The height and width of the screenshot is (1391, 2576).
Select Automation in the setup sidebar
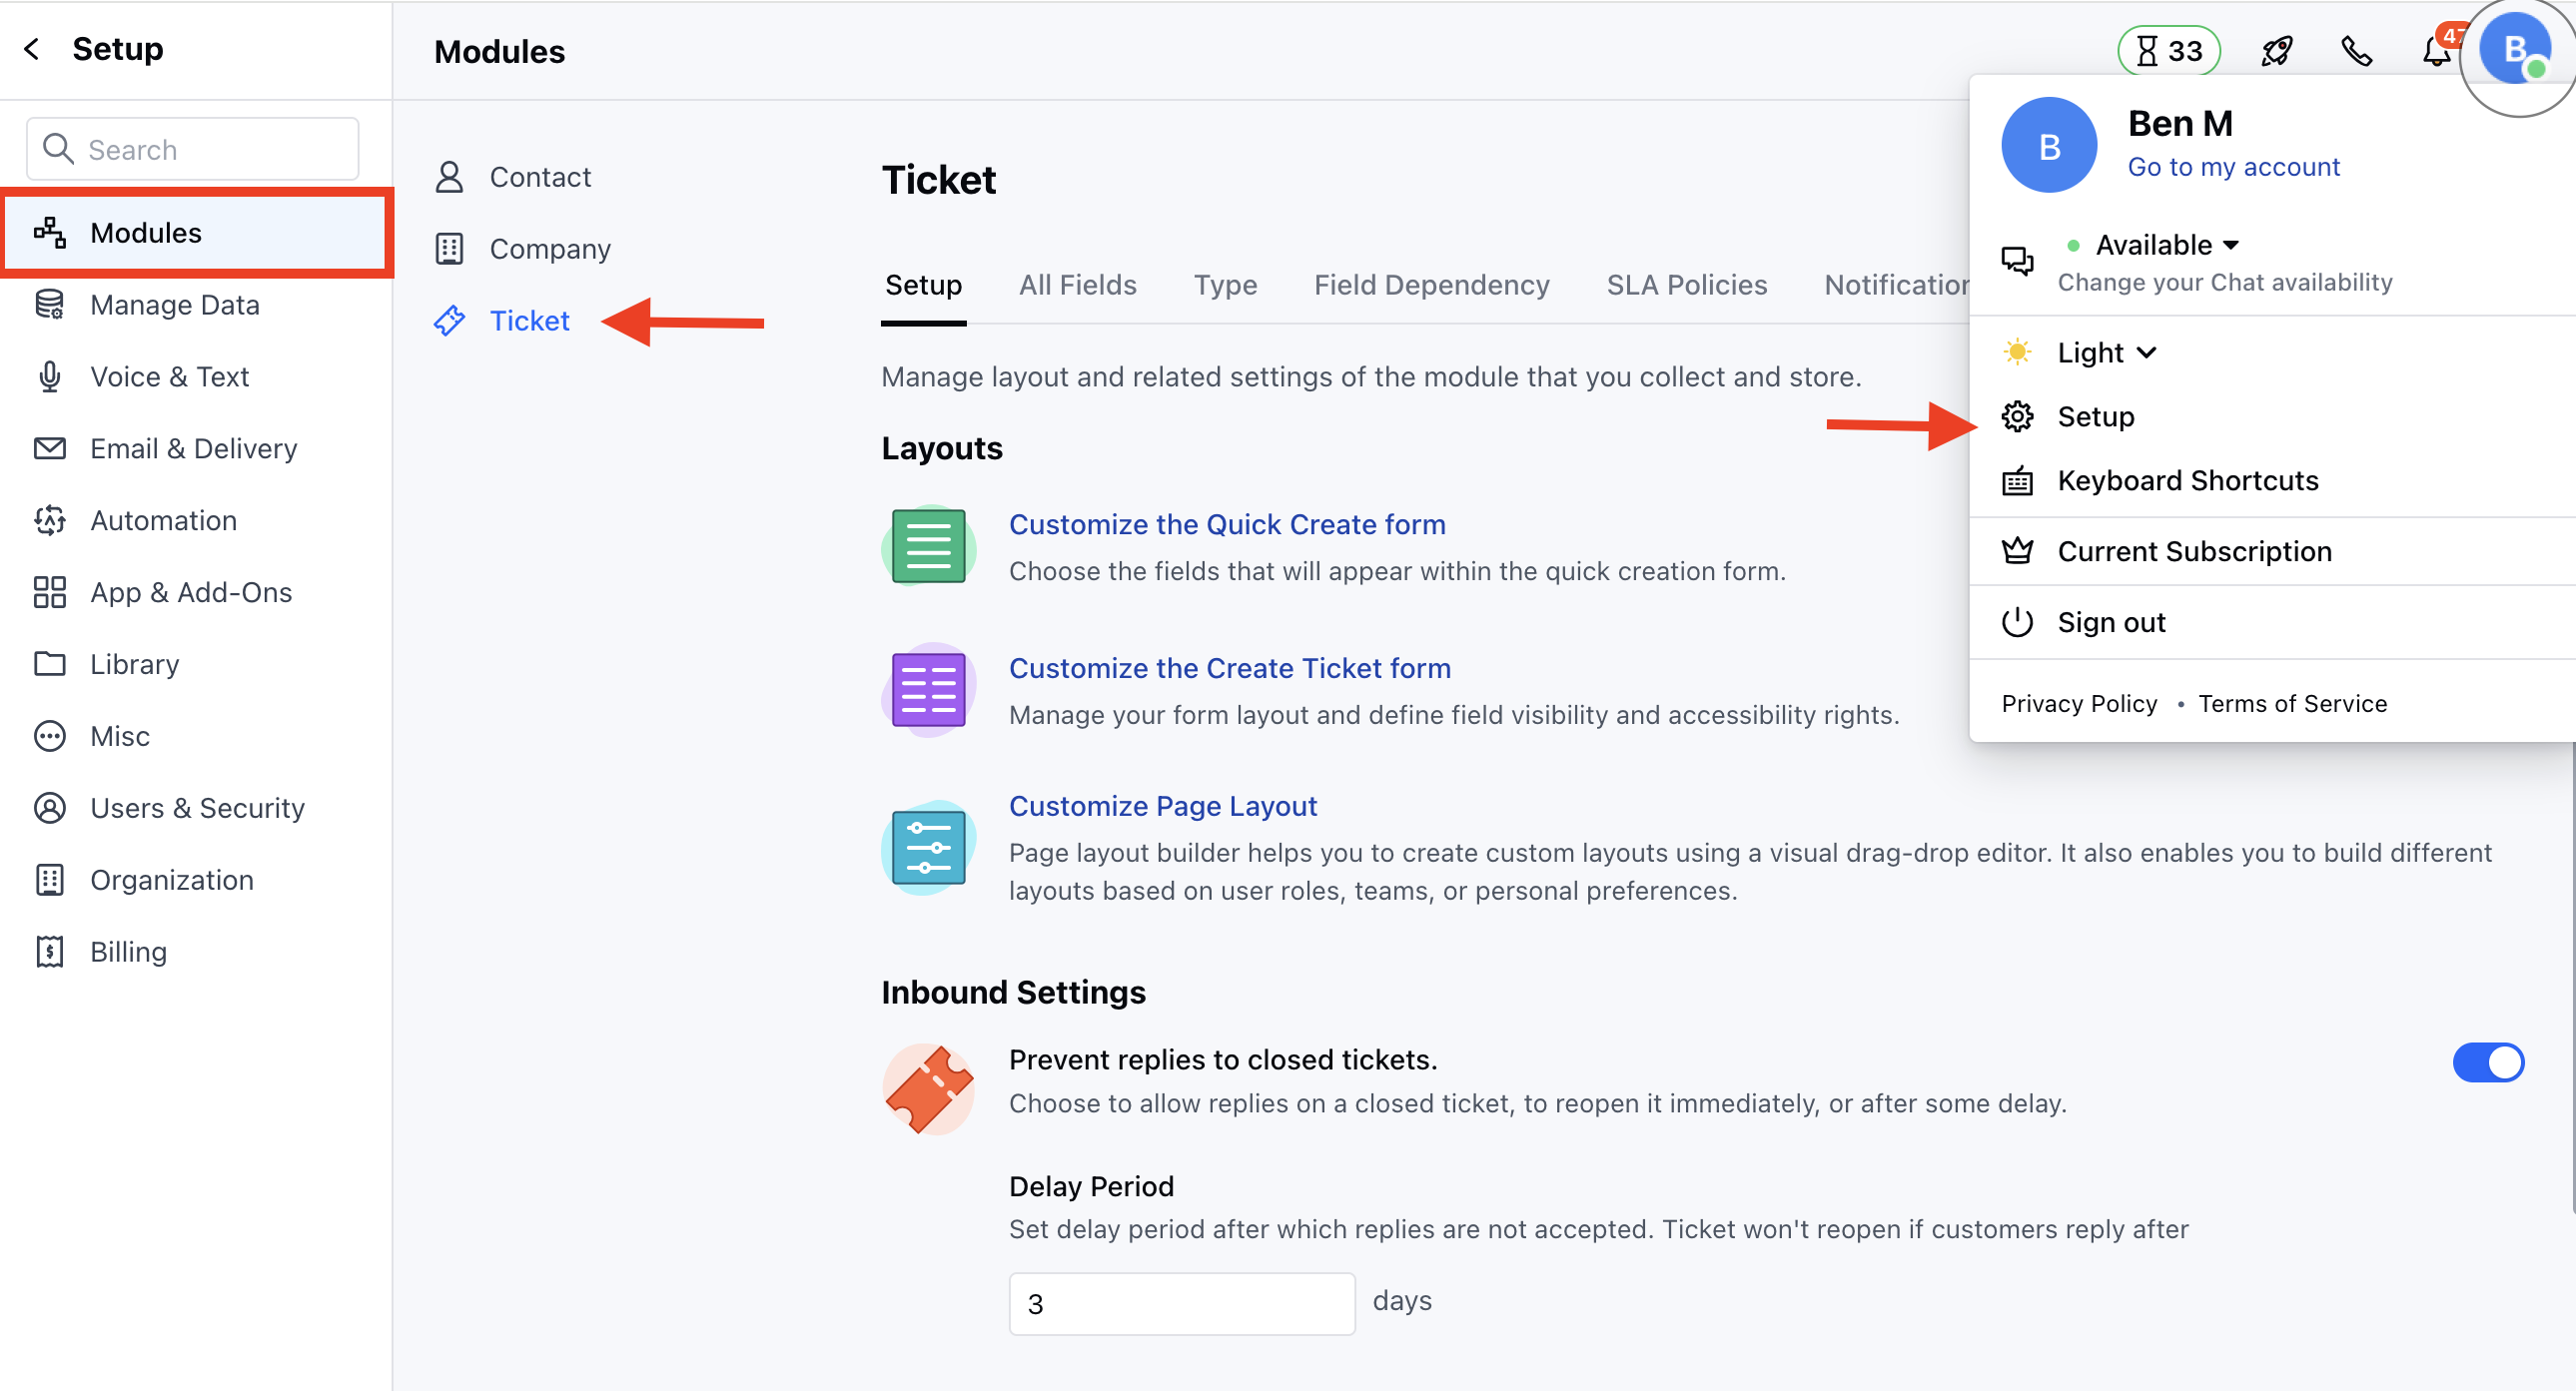click(163, 520)
